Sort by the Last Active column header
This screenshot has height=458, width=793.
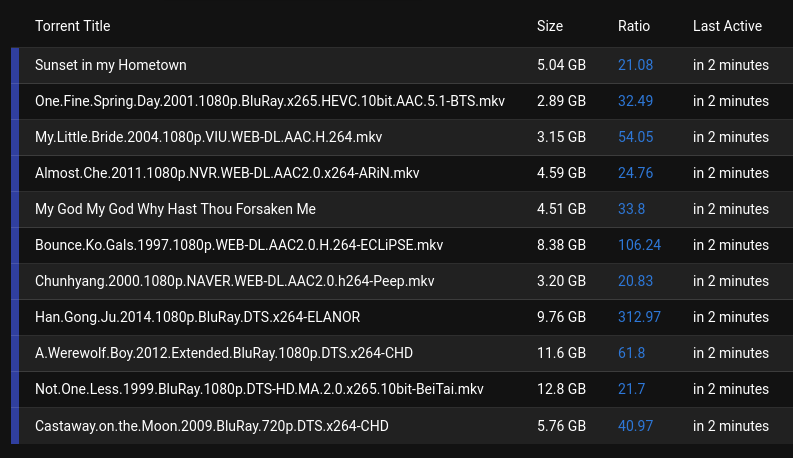727,26
